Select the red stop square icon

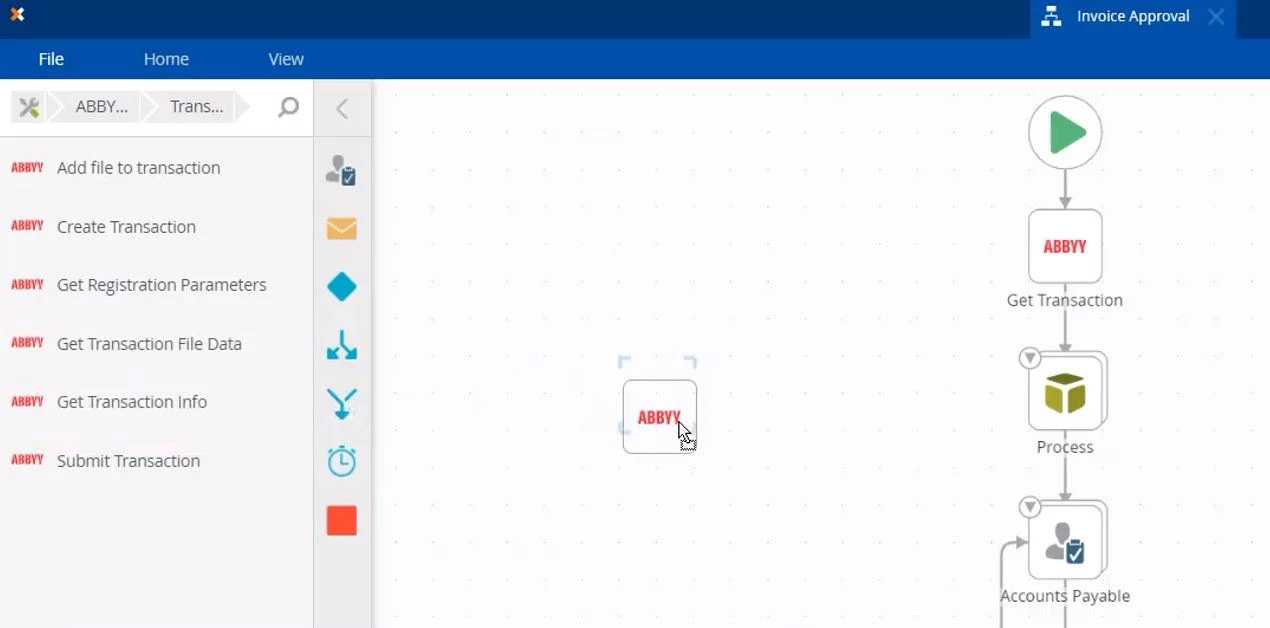(342, 521)
